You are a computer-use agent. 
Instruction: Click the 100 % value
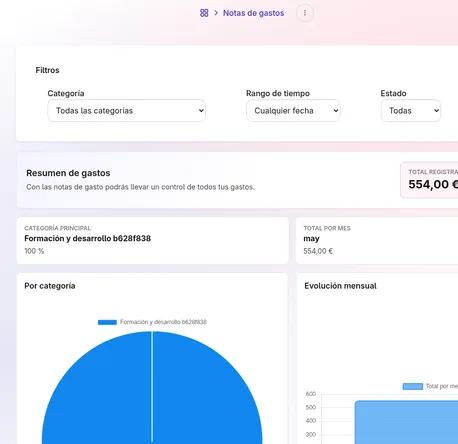pos(34,251)
